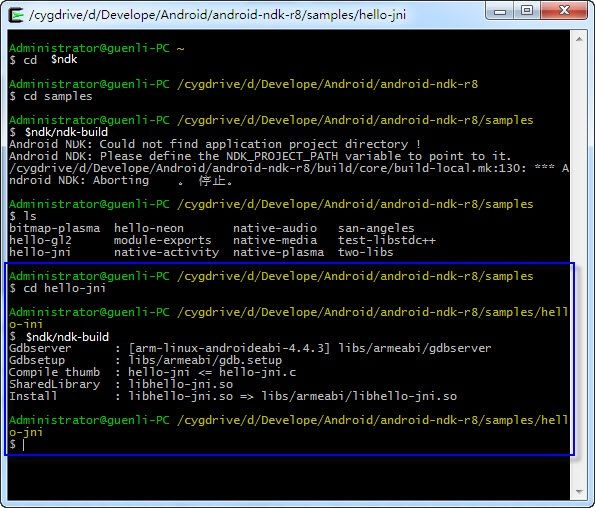Click 'two-libs' in the ls output
This screenshot has width=595, height=508.
365,252
